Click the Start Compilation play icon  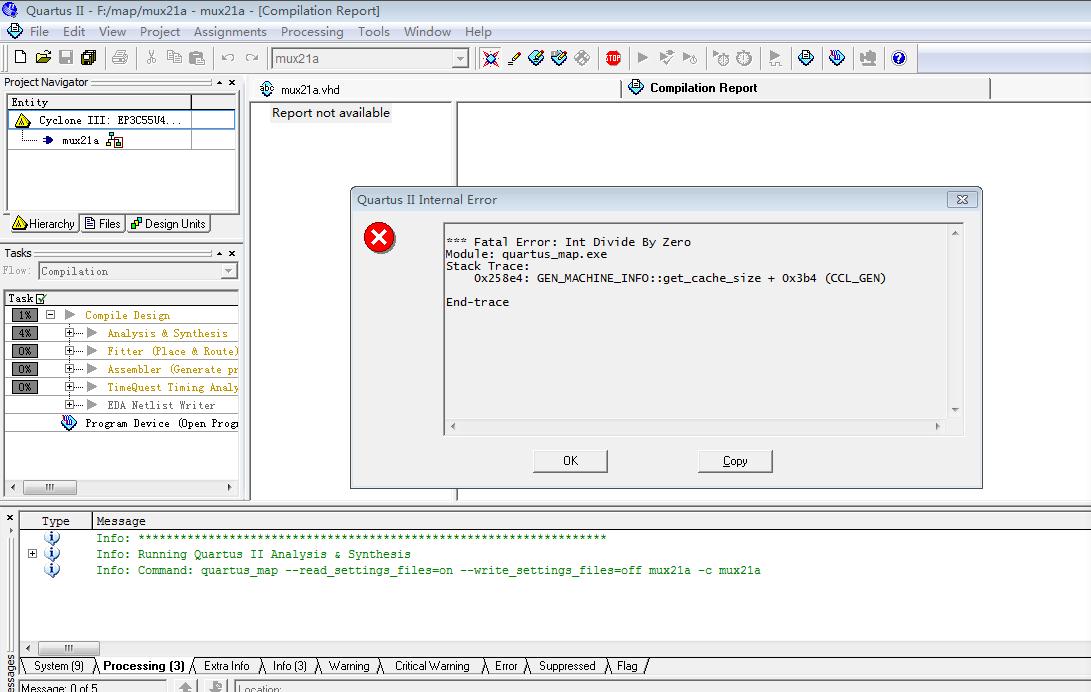[642, 58]
